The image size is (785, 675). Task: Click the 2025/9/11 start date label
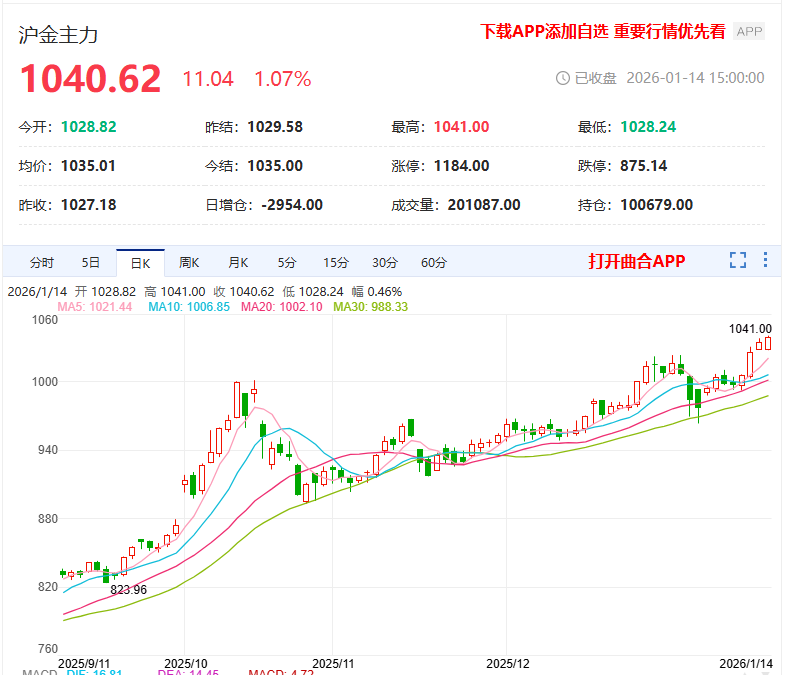[84, 663]
